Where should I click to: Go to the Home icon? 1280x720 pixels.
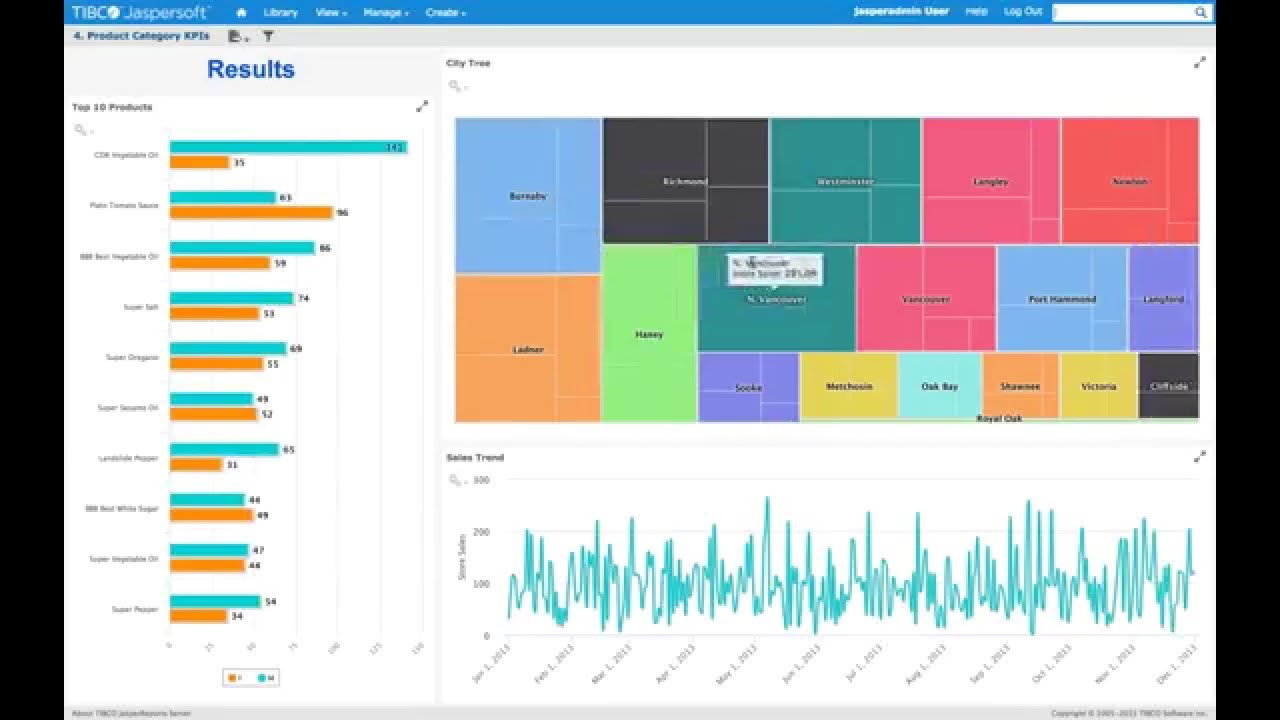(x=241, y=12)
